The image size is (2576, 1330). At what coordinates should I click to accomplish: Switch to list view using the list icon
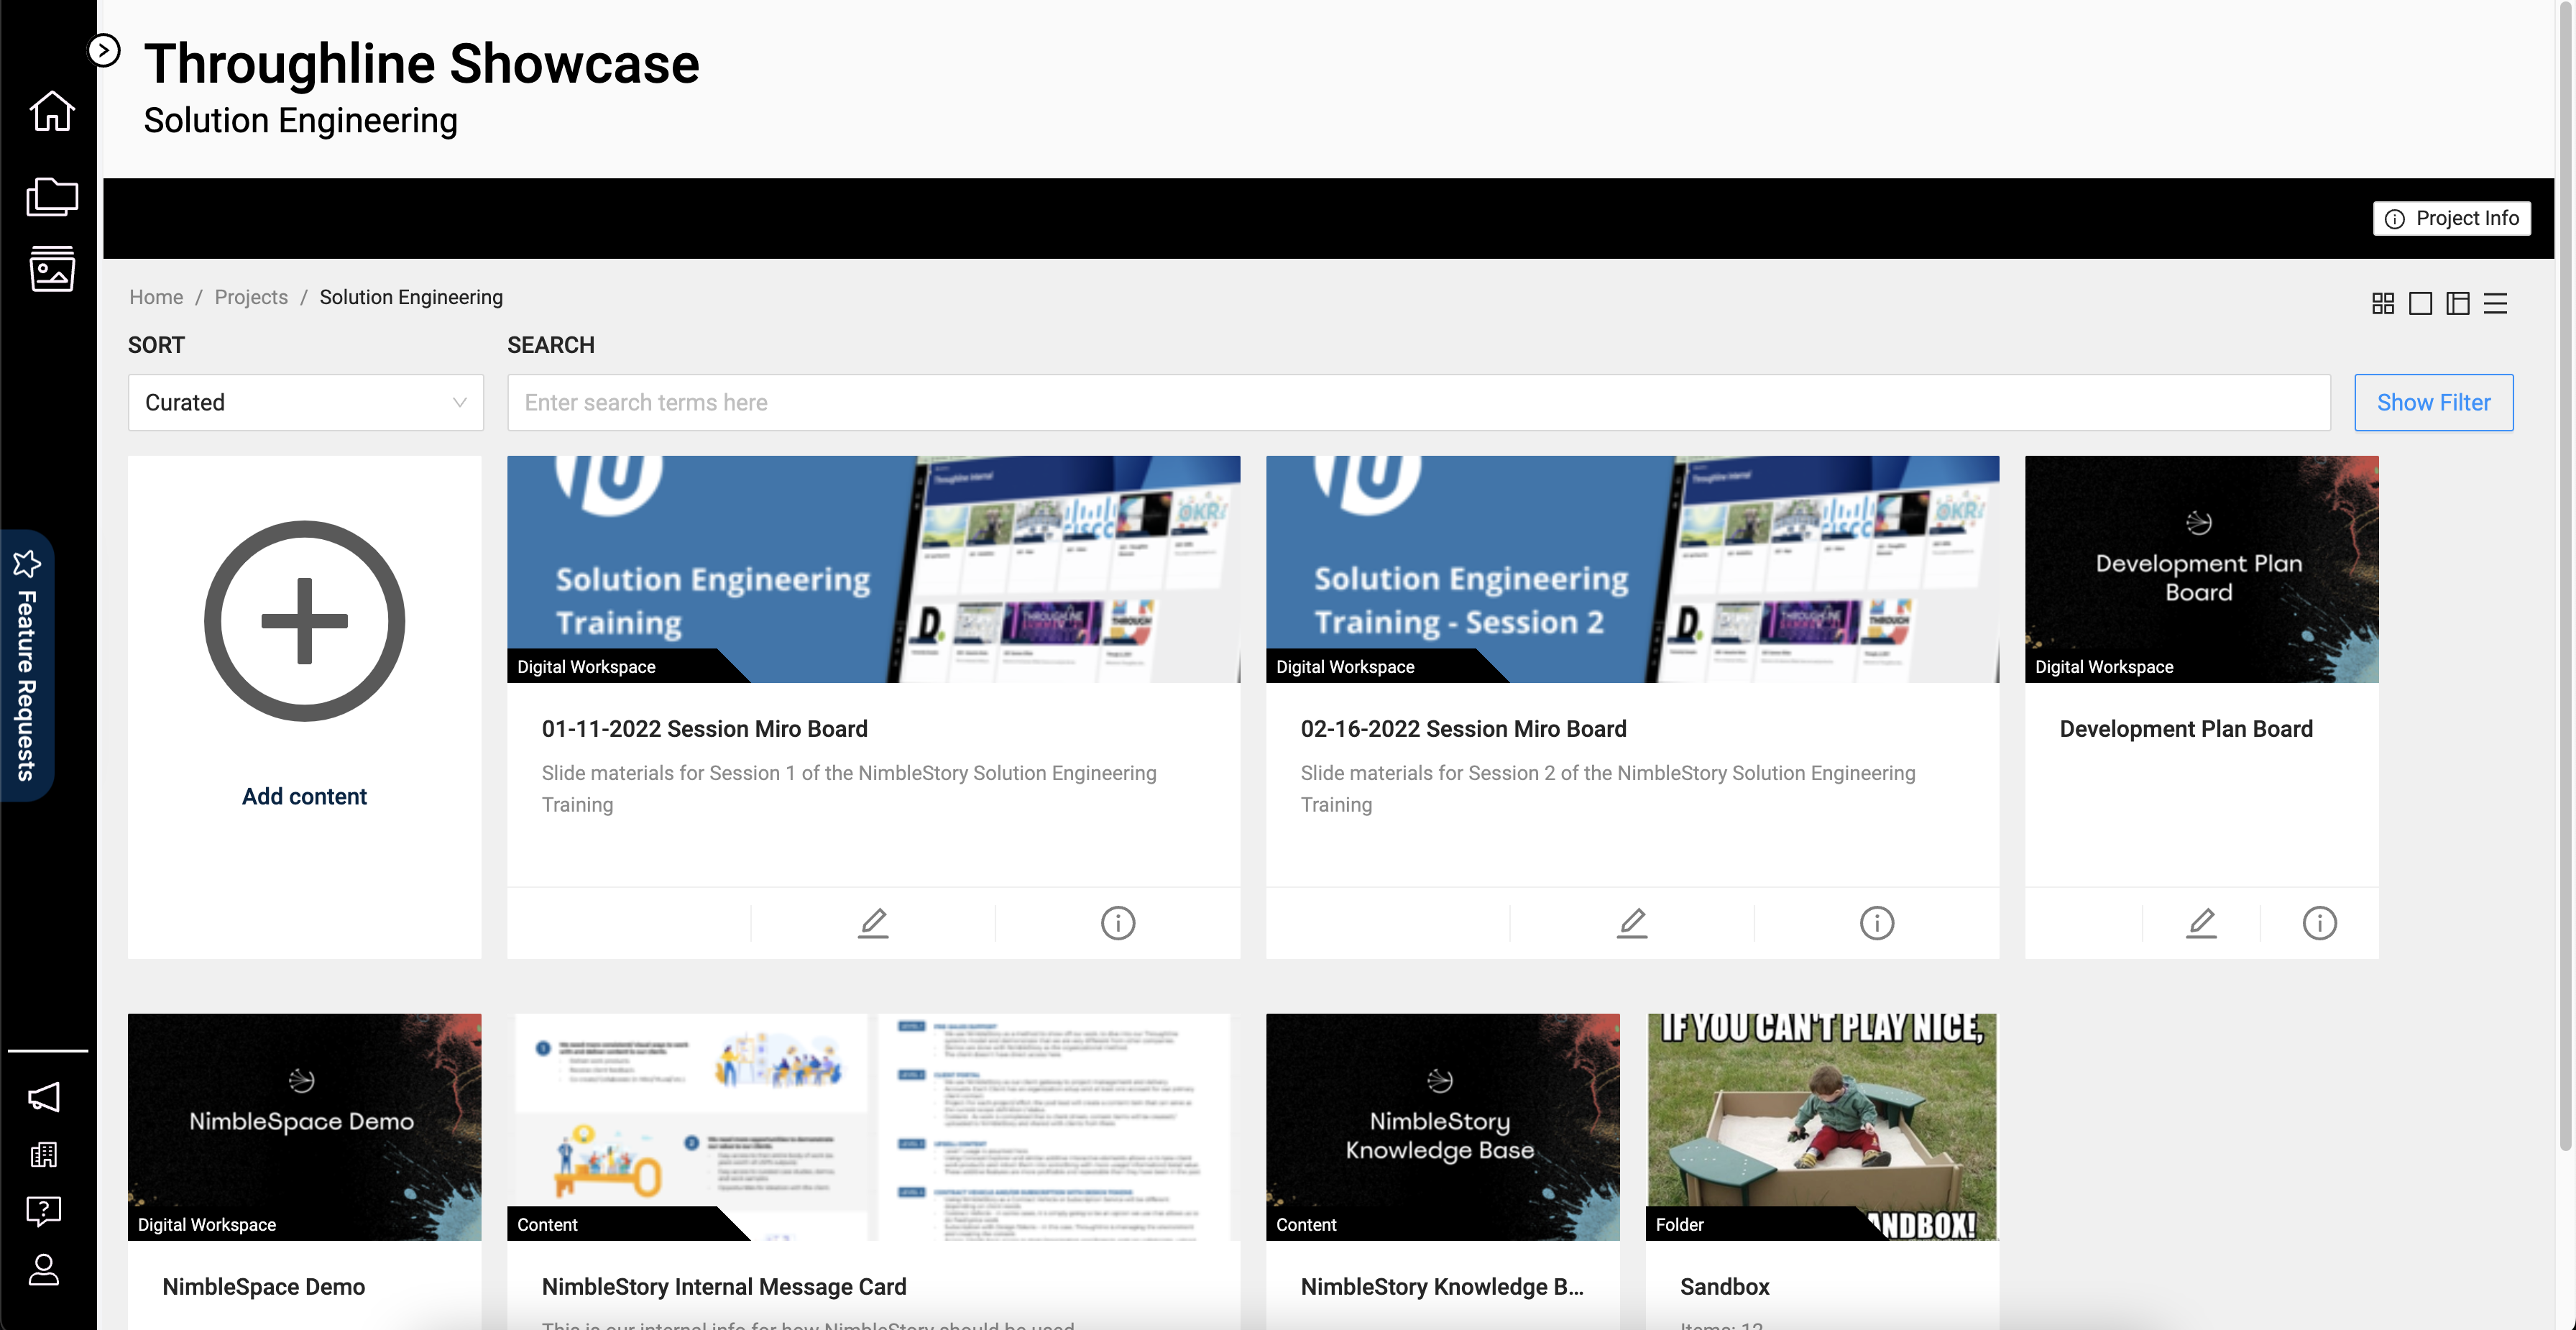pyautogui.click(x=2497, y=303)
